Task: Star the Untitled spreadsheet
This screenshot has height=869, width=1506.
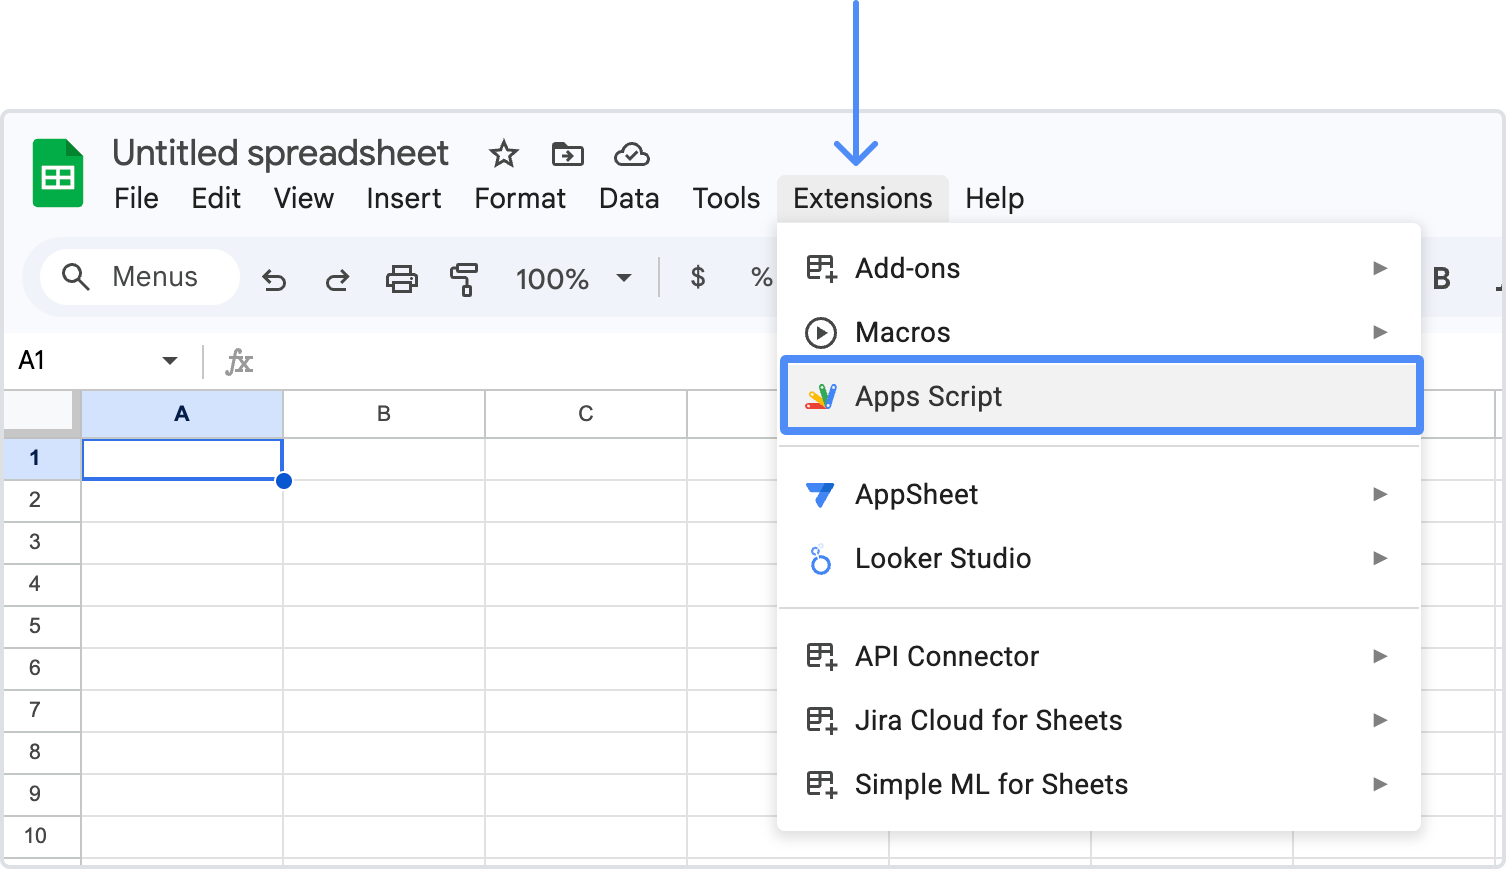Action: tap(504, 154)
